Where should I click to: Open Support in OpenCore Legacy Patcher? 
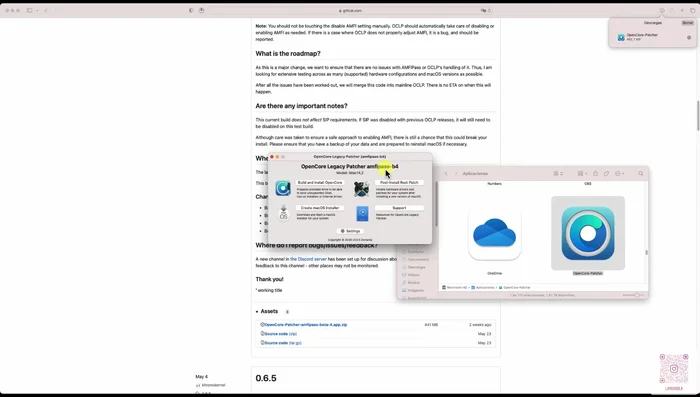(x=399, y=208)
